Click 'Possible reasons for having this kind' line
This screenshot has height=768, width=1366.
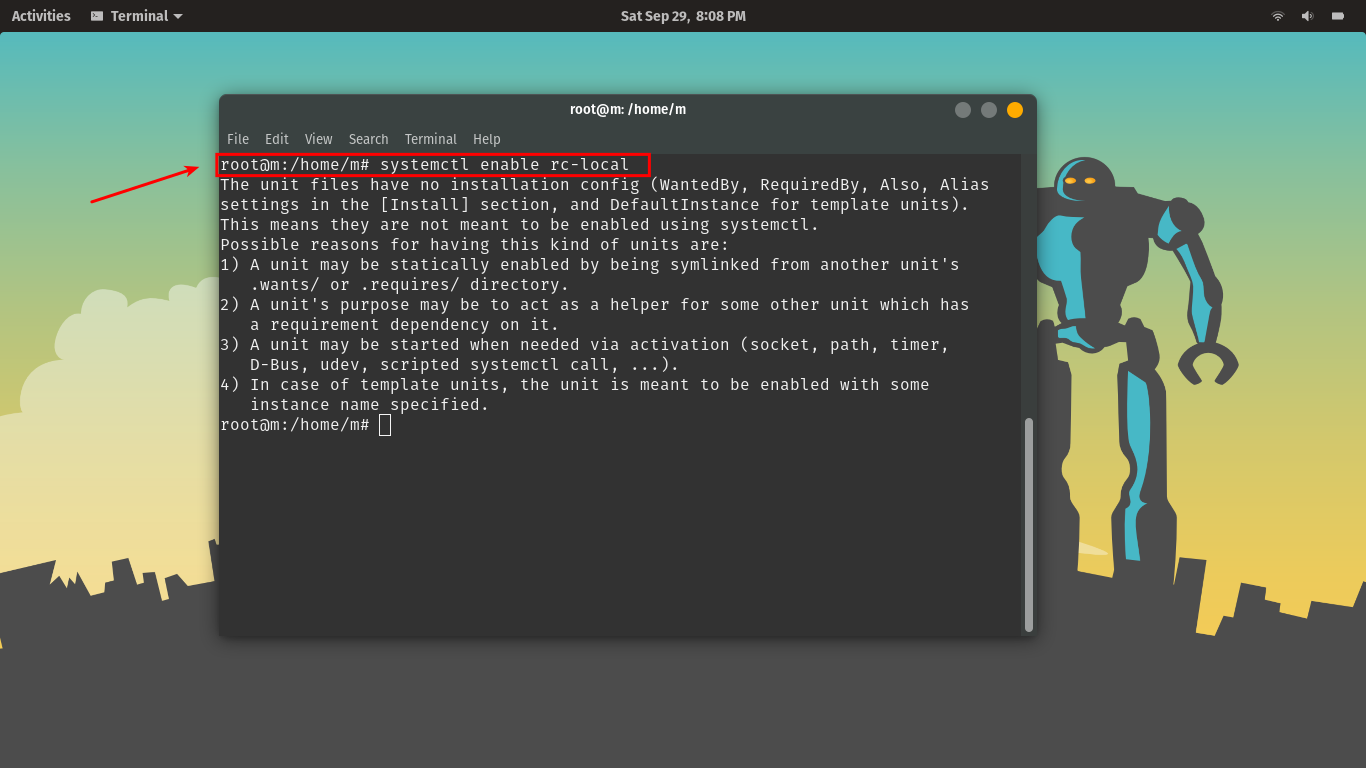(475, 245)
